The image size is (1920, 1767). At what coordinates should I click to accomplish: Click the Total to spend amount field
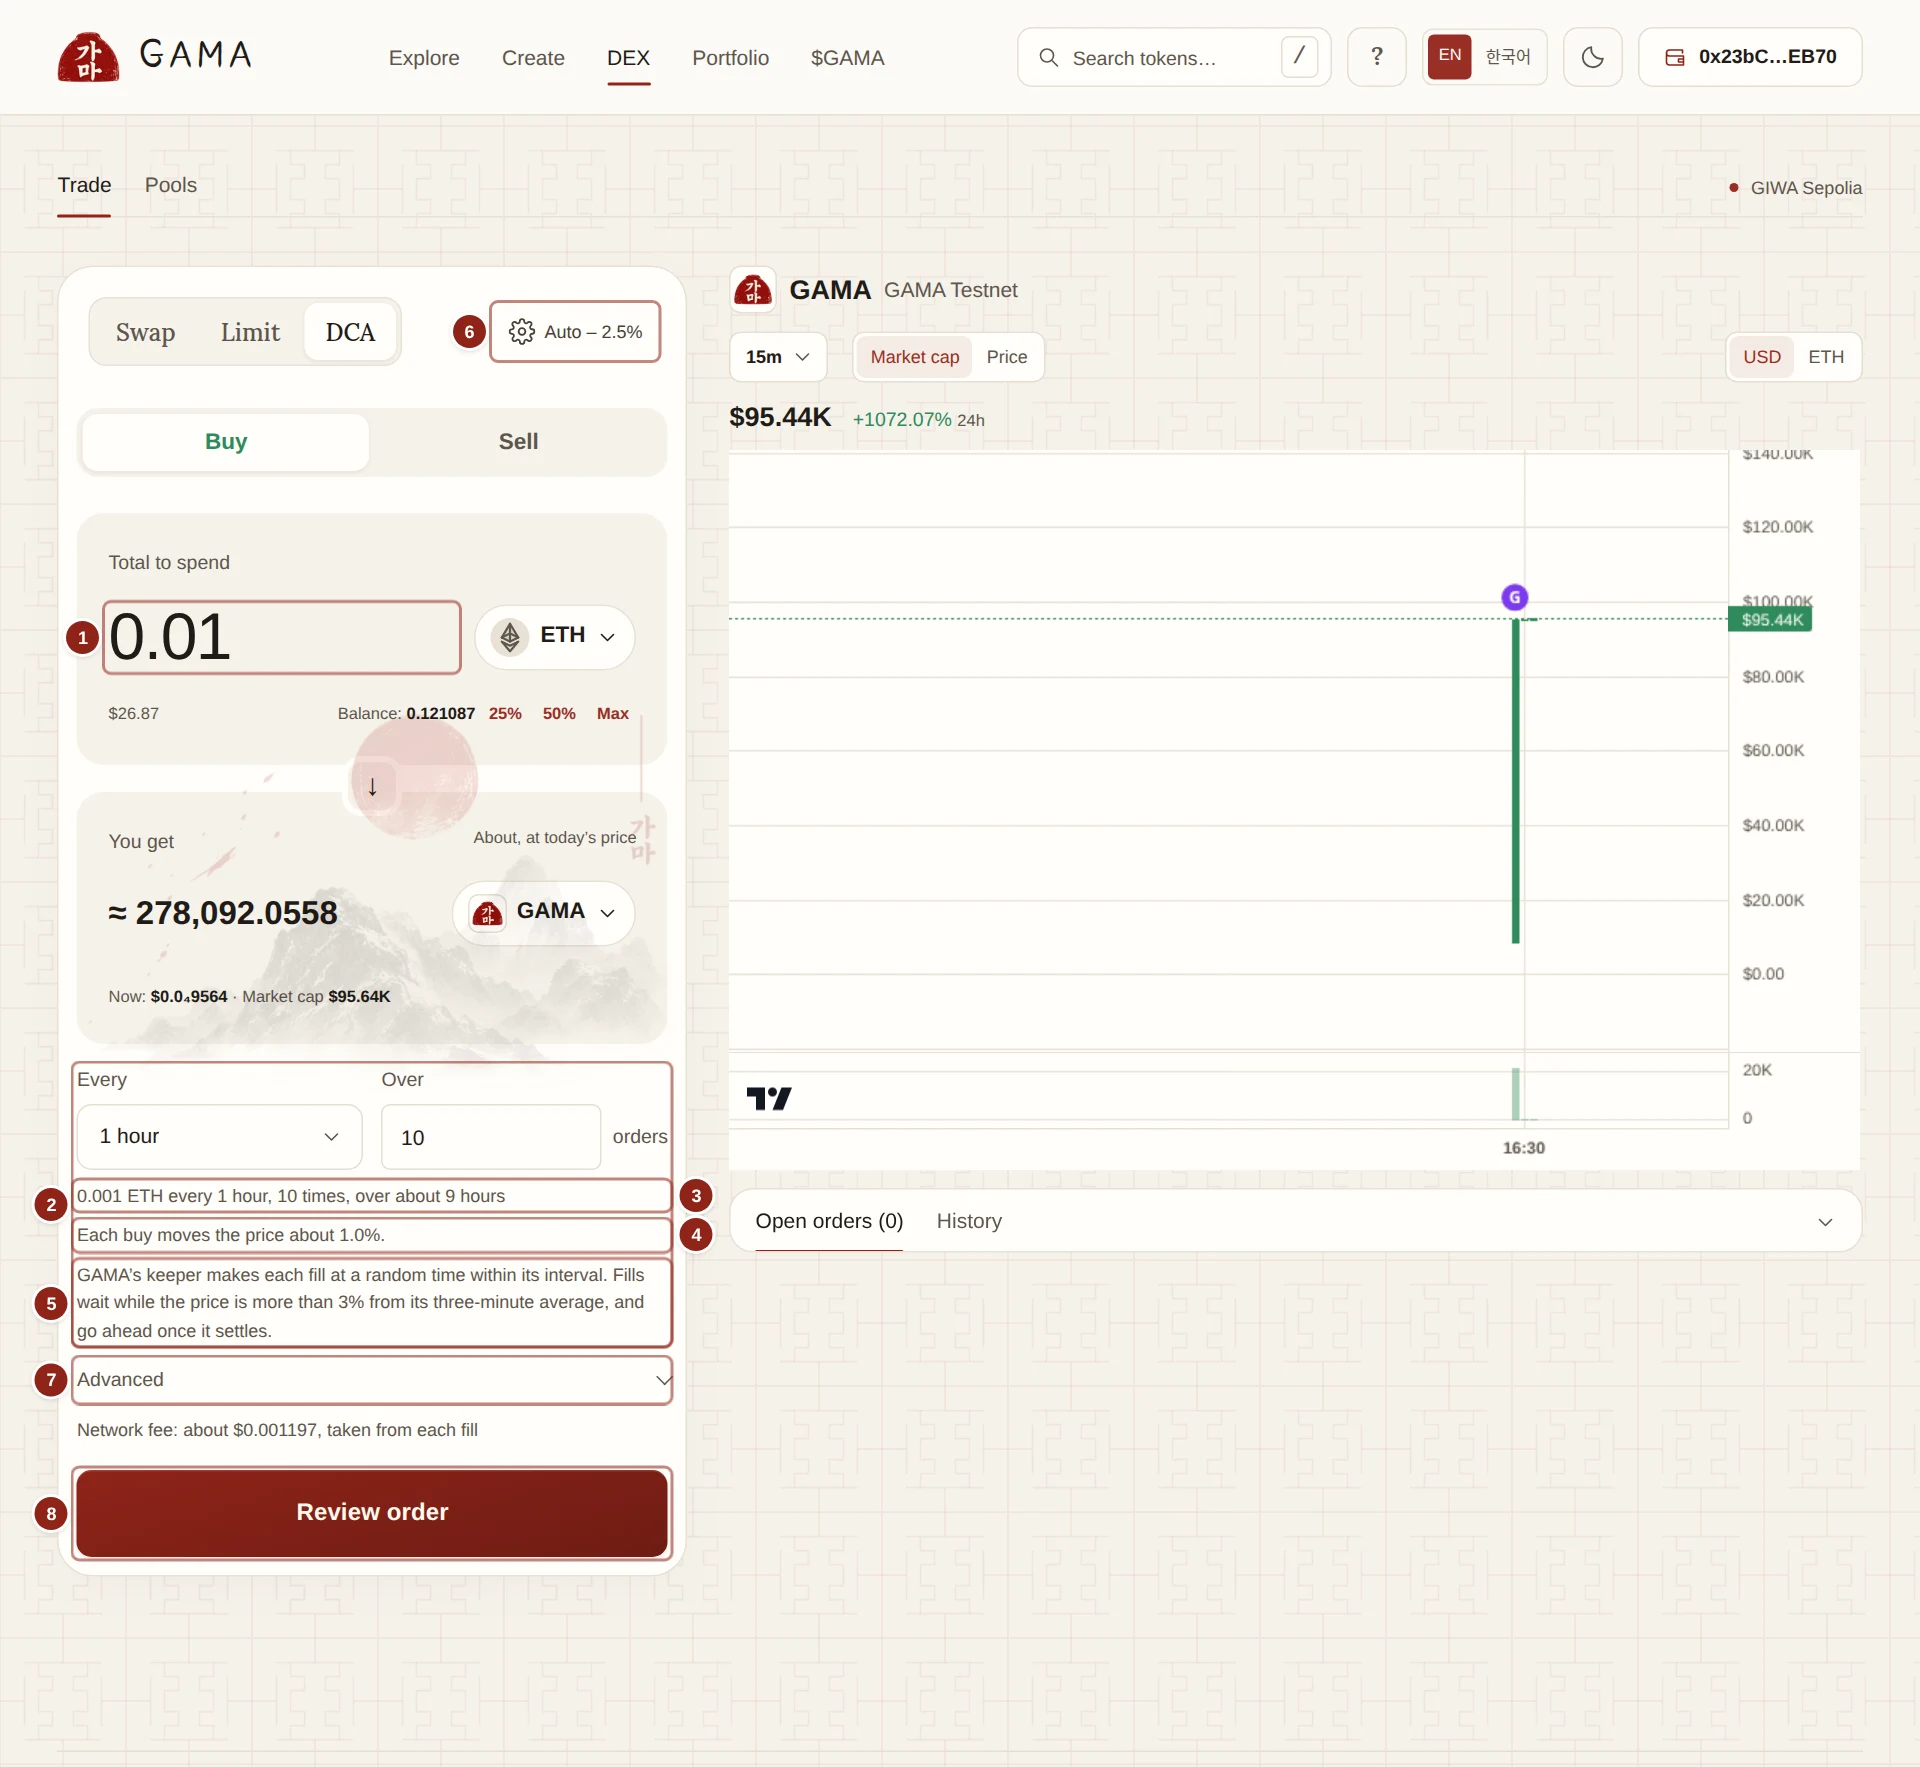(282, 637)
